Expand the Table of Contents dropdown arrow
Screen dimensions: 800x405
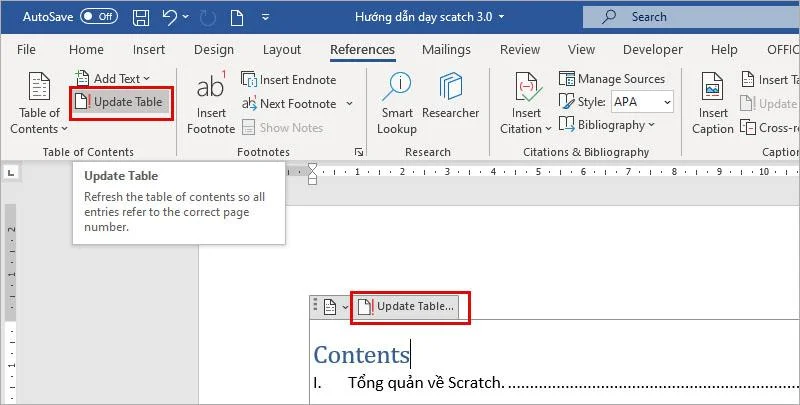65,129
